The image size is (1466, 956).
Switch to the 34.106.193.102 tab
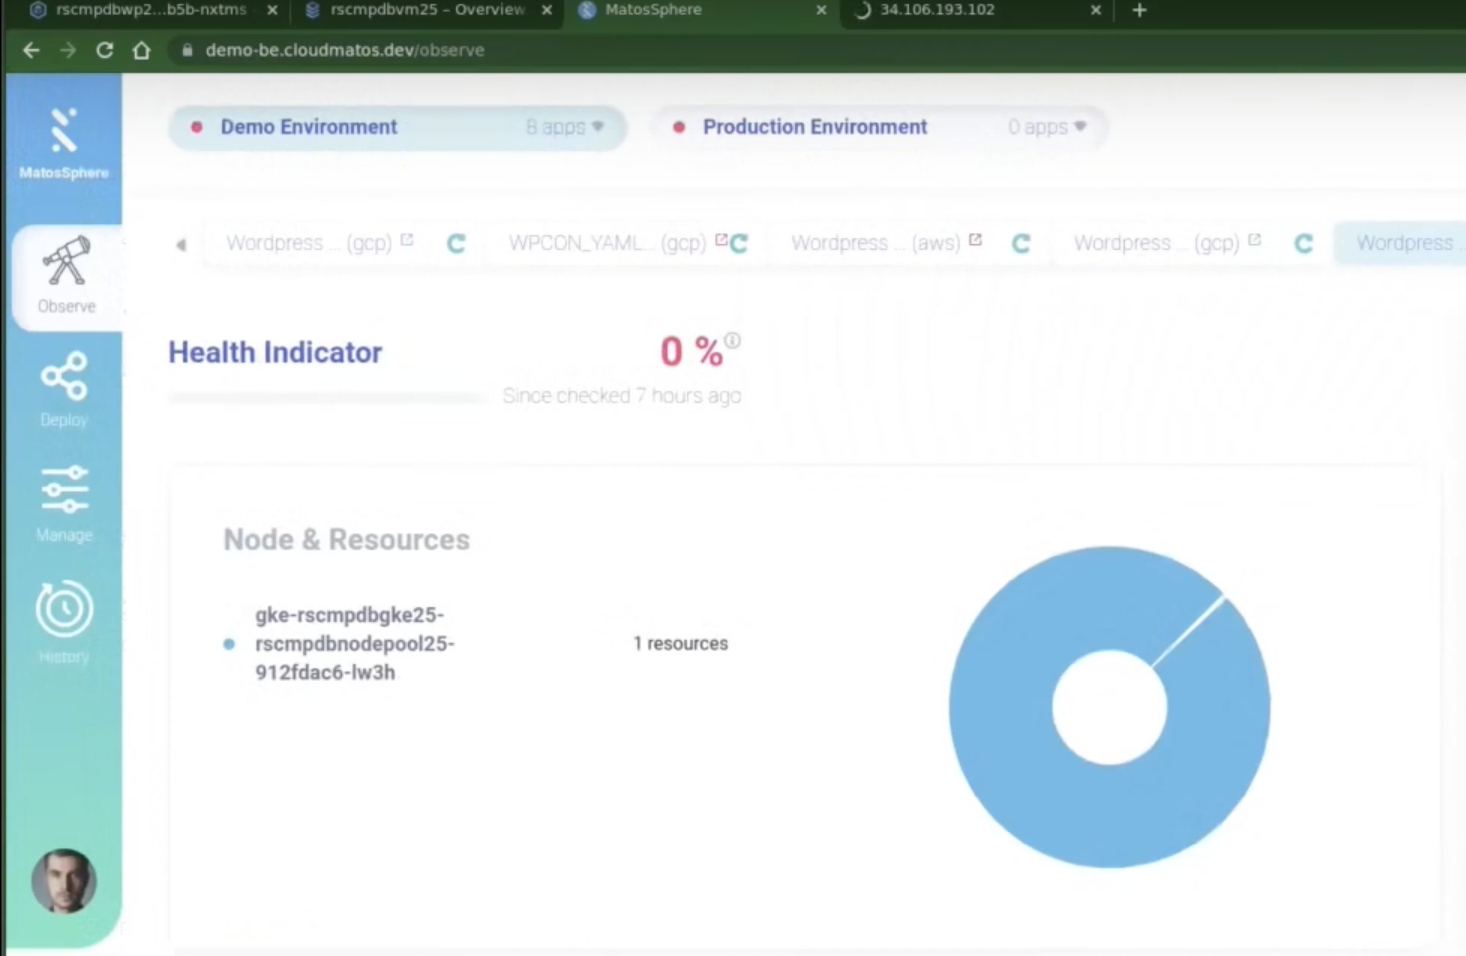(x=937, y=10)
